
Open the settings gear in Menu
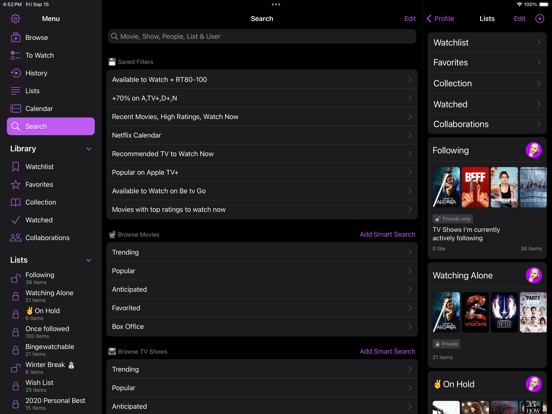pyautogui.click(x=15, y=19)
